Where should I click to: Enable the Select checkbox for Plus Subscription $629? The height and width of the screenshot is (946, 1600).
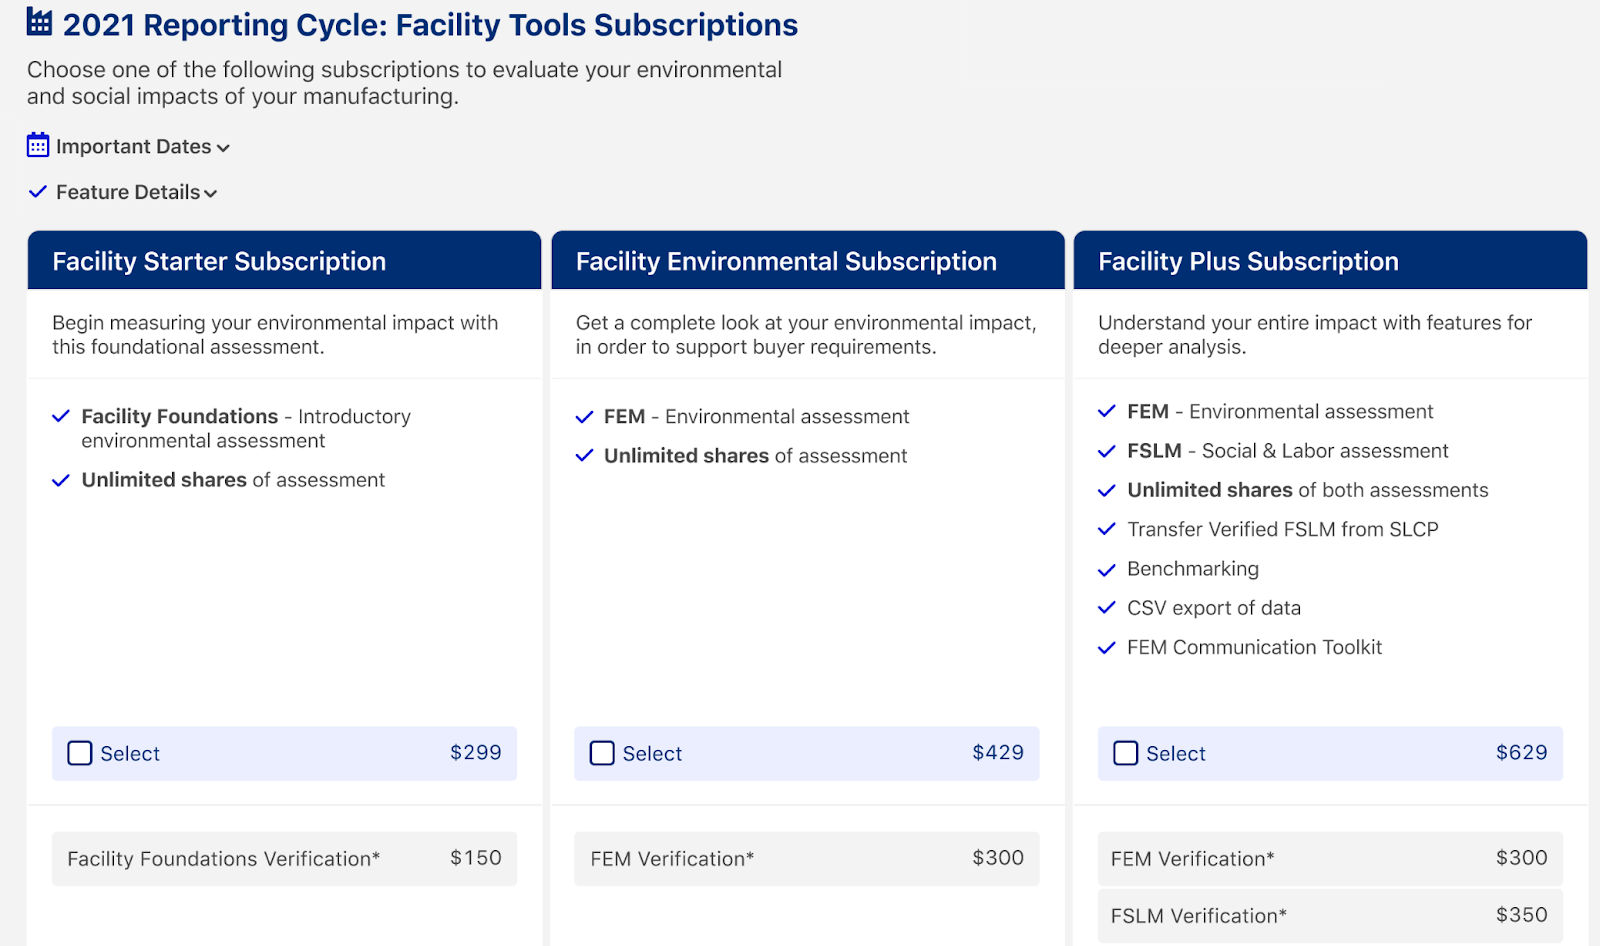1126,753
